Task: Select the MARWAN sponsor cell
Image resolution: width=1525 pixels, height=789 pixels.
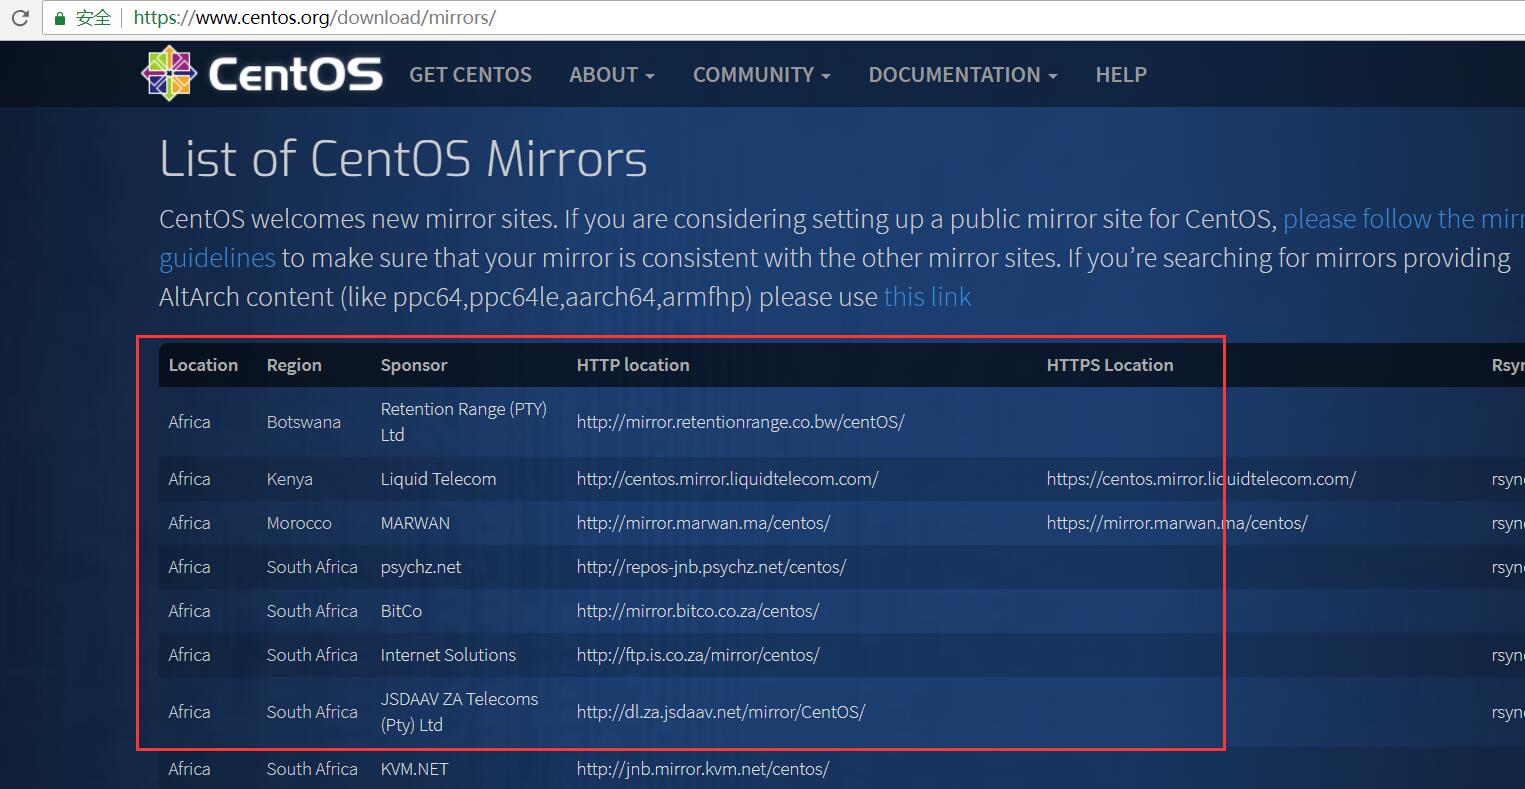Action: pyautogui.click(x=415, y=523)
